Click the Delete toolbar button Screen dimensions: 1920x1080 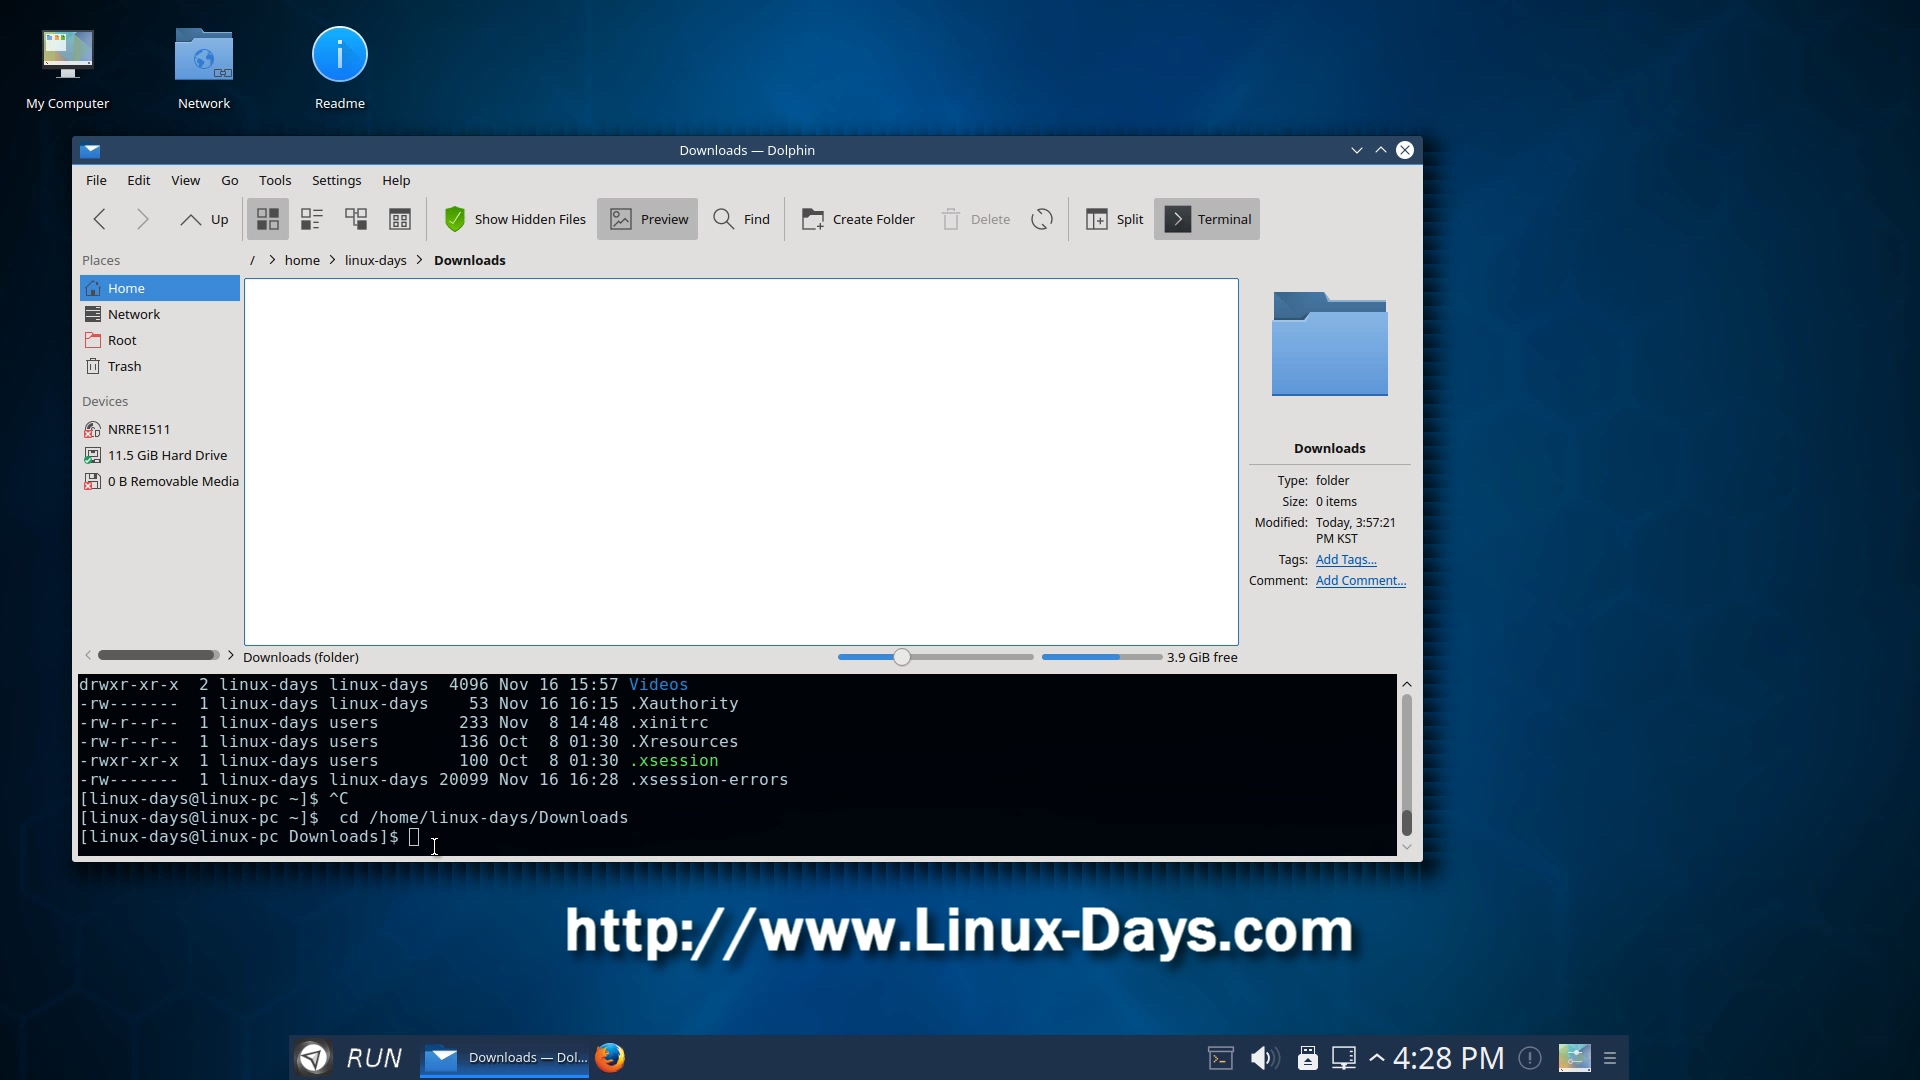[976, 219]
